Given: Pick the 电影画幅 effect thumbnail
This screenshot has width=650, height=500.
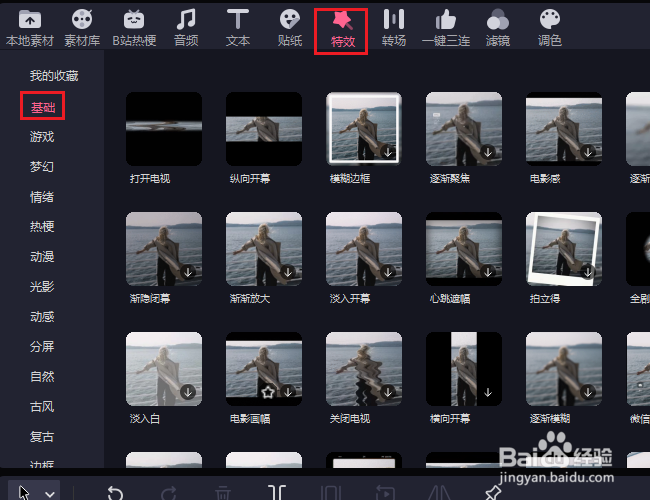Looking at the screenshot, I should pyautogui.click(x=264, y=369).
